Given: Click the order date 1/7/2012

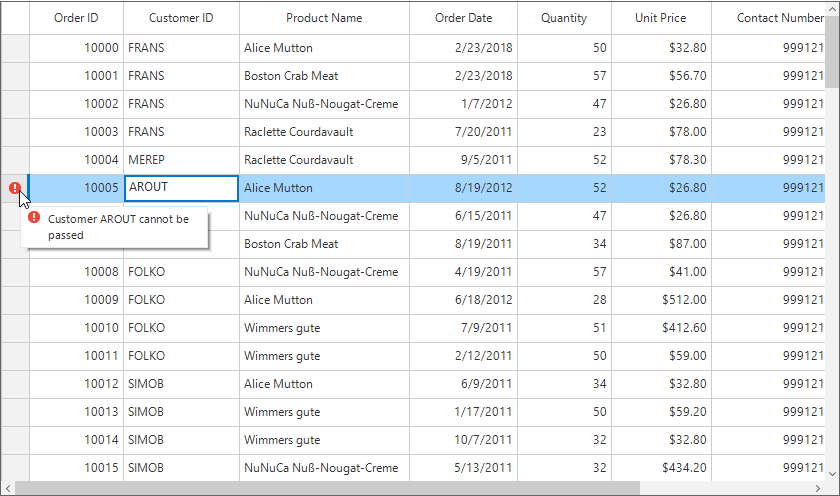Looking at the screenshot, I should pyautogui.click(x=464, y=104).
